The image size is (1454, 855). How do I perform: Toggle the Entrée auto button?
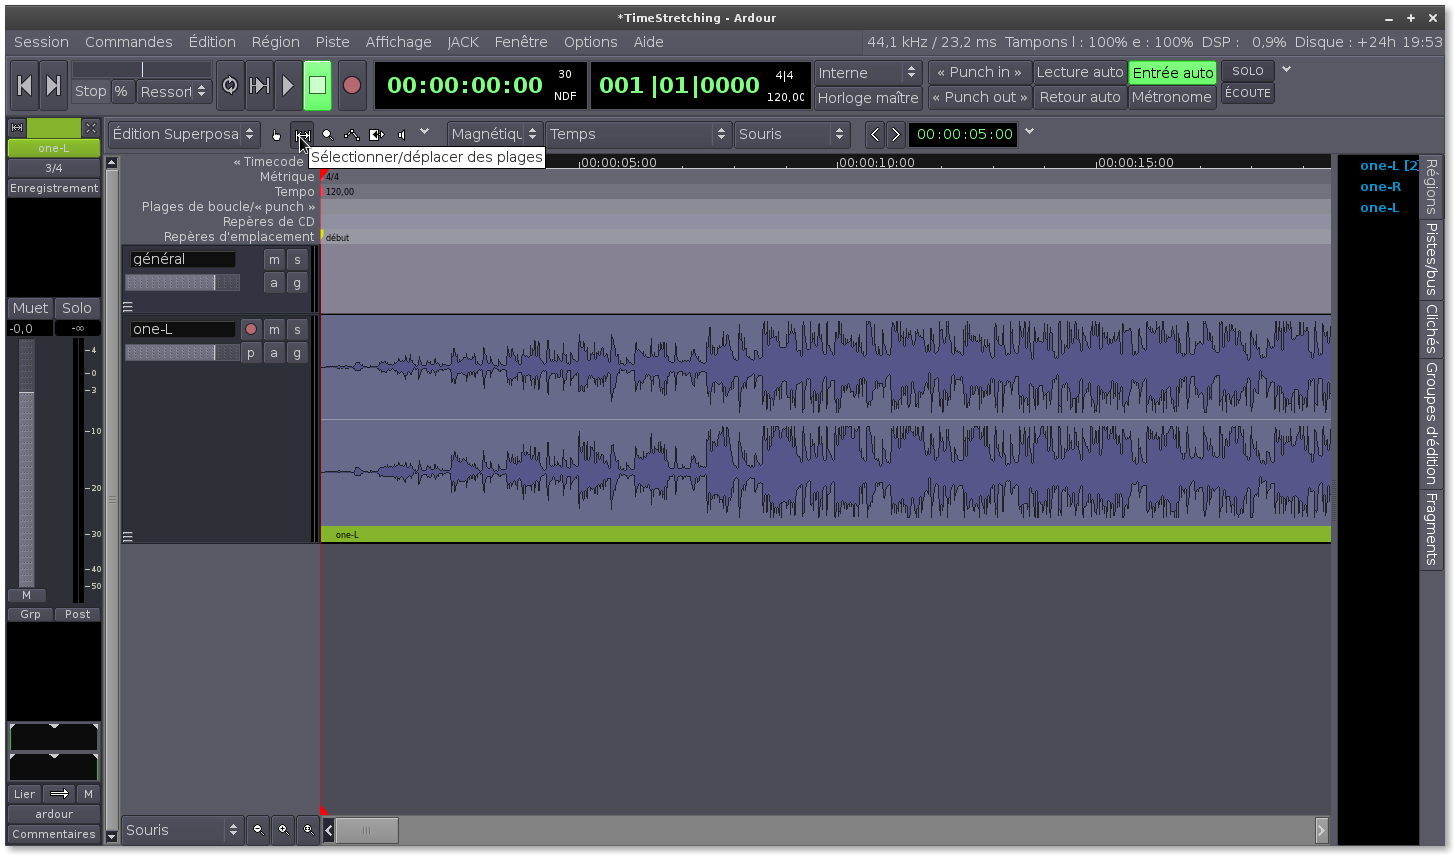[1172, 73]
